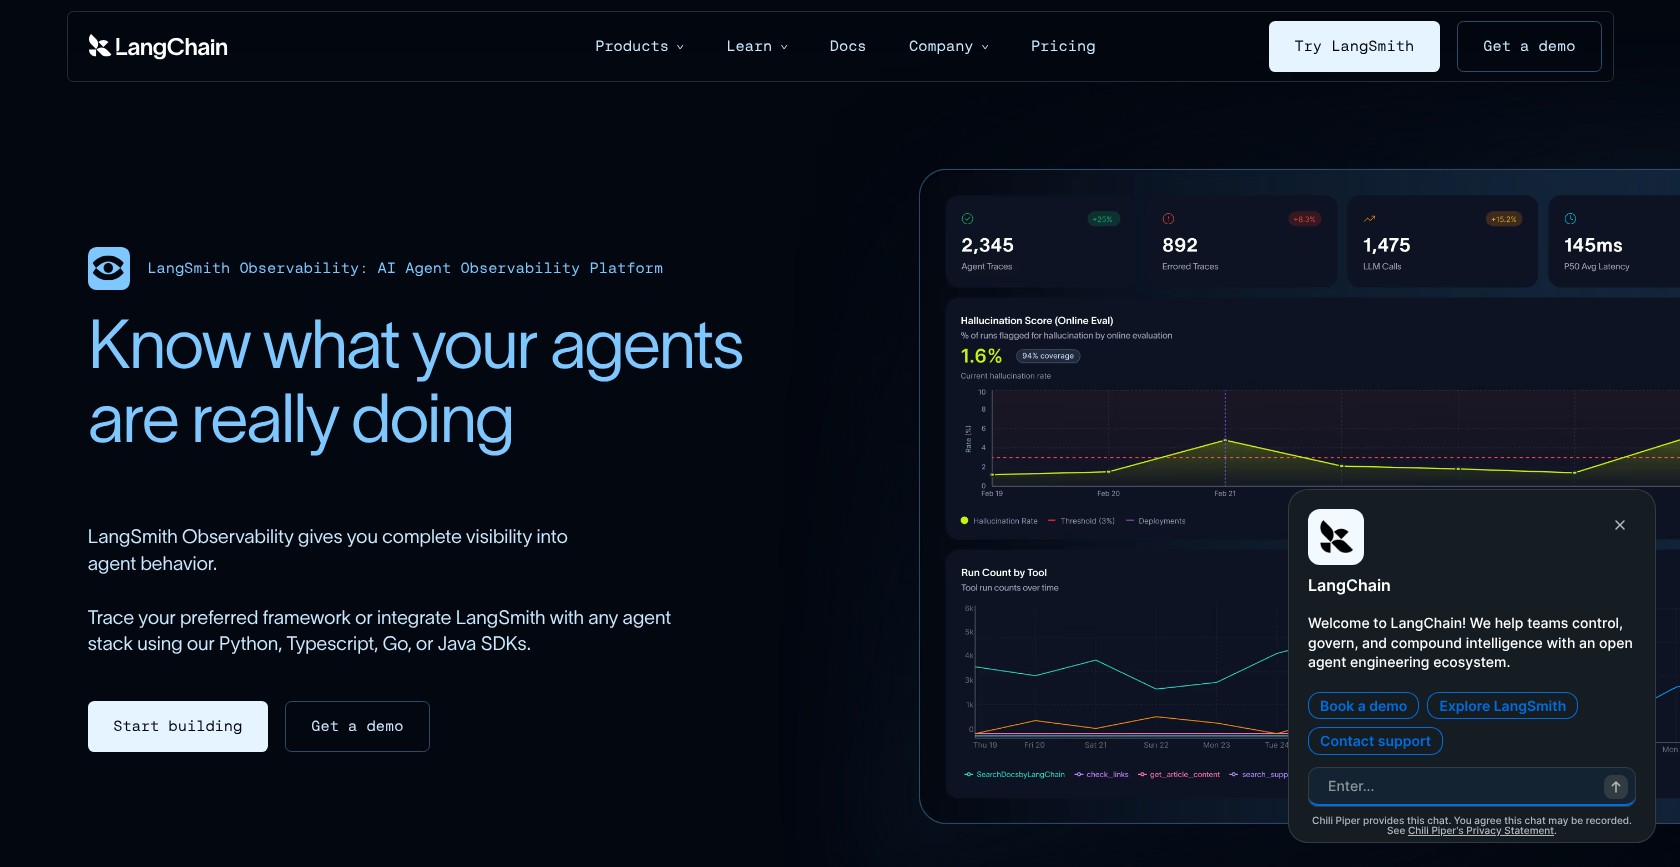Screen dimensions: 1680x867
Task: Open the Company dropdown menu
Action: (949, 46)
